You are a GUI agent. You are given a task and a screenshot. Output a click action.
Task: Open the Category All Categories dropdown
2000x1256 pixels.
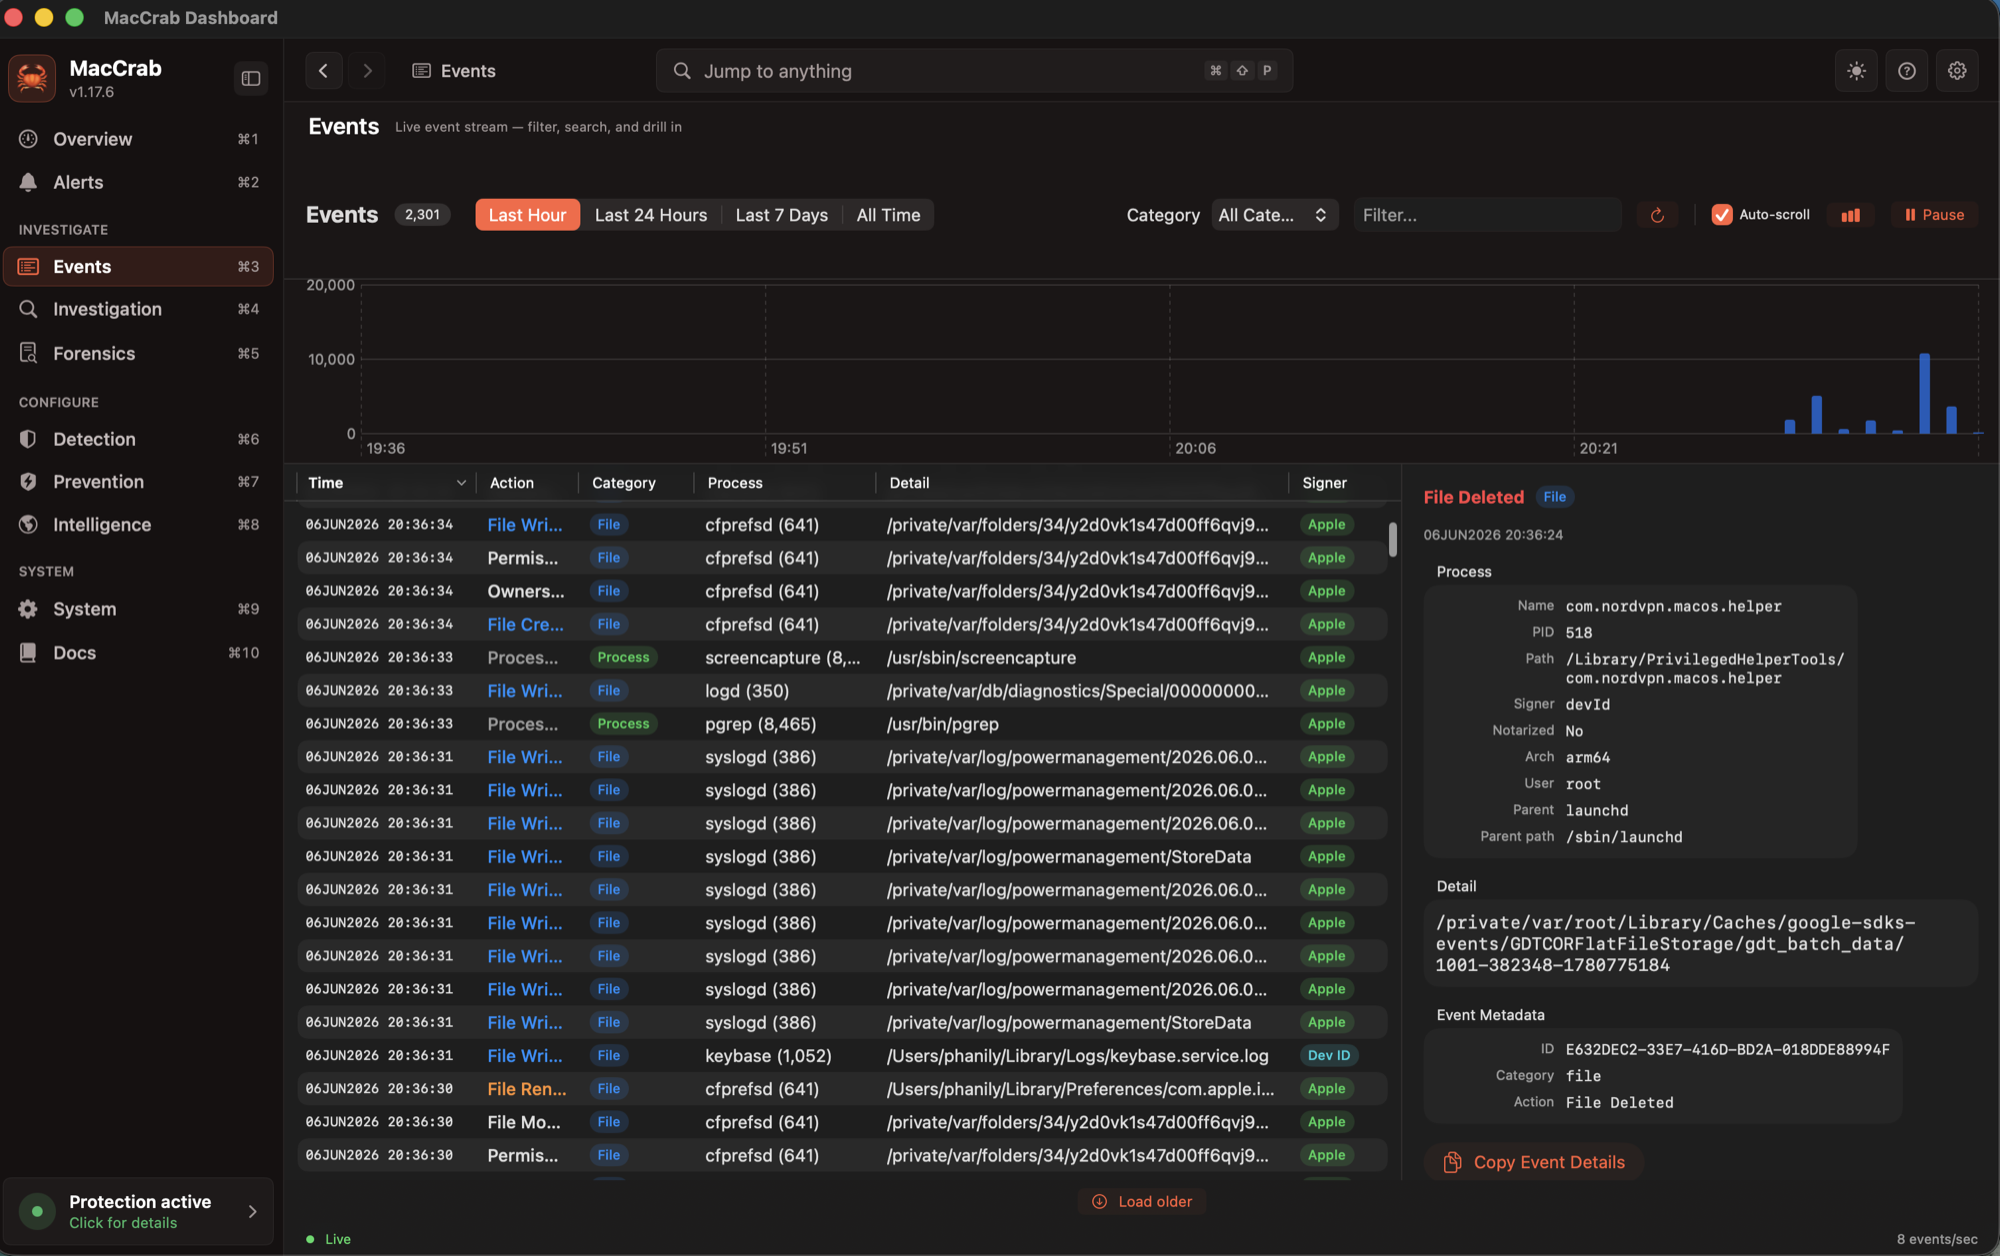point(1274,215)
